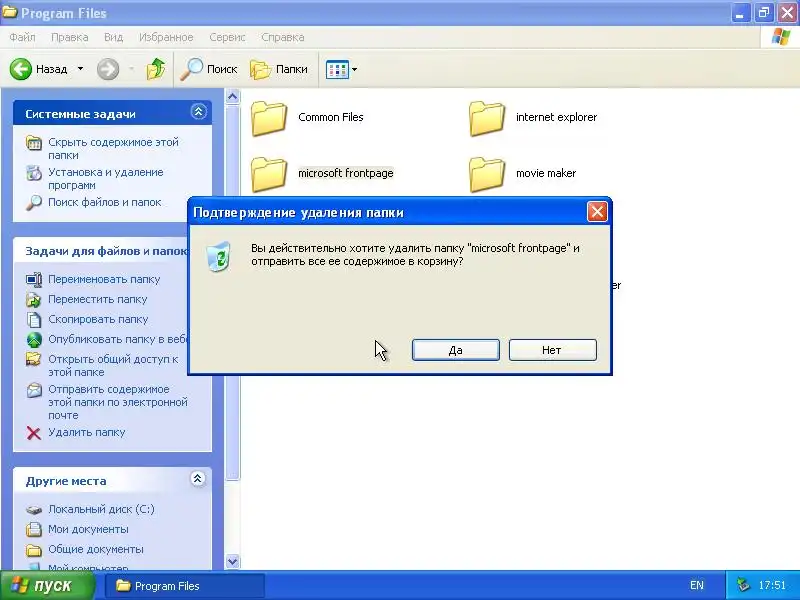Click the Program Files taskbar button

coord(185,586)
